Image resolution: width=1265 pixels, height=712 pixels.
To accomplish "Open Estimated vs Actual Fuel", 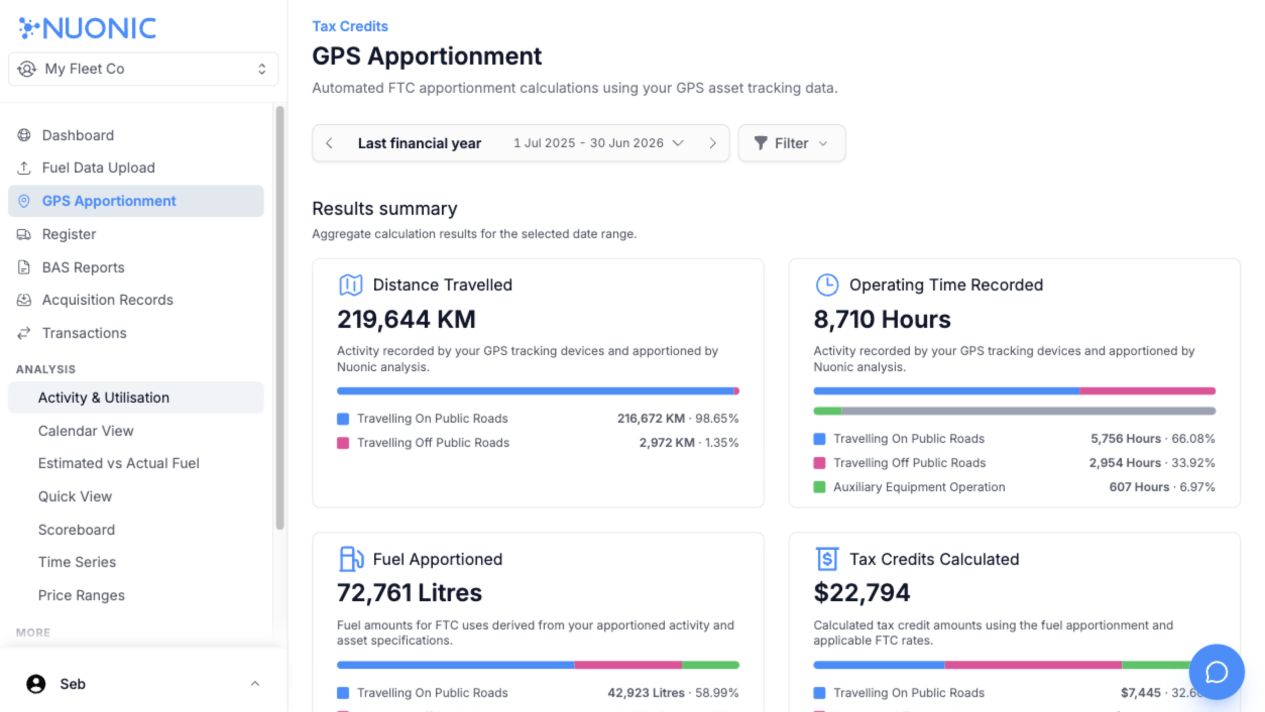I will pos(136,463).
